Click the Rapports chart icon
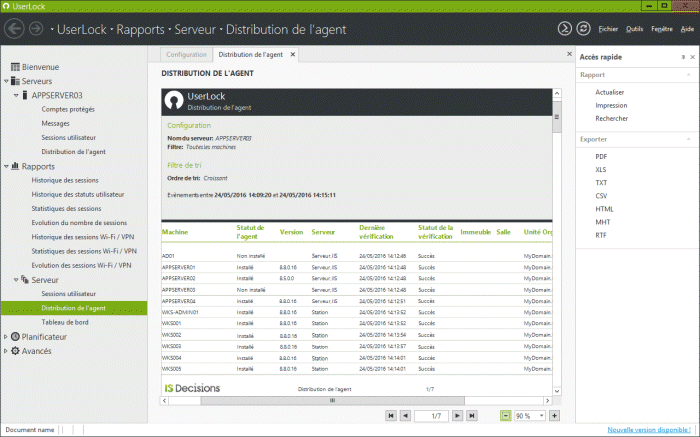The image size is (700, 437). (15, 166)
